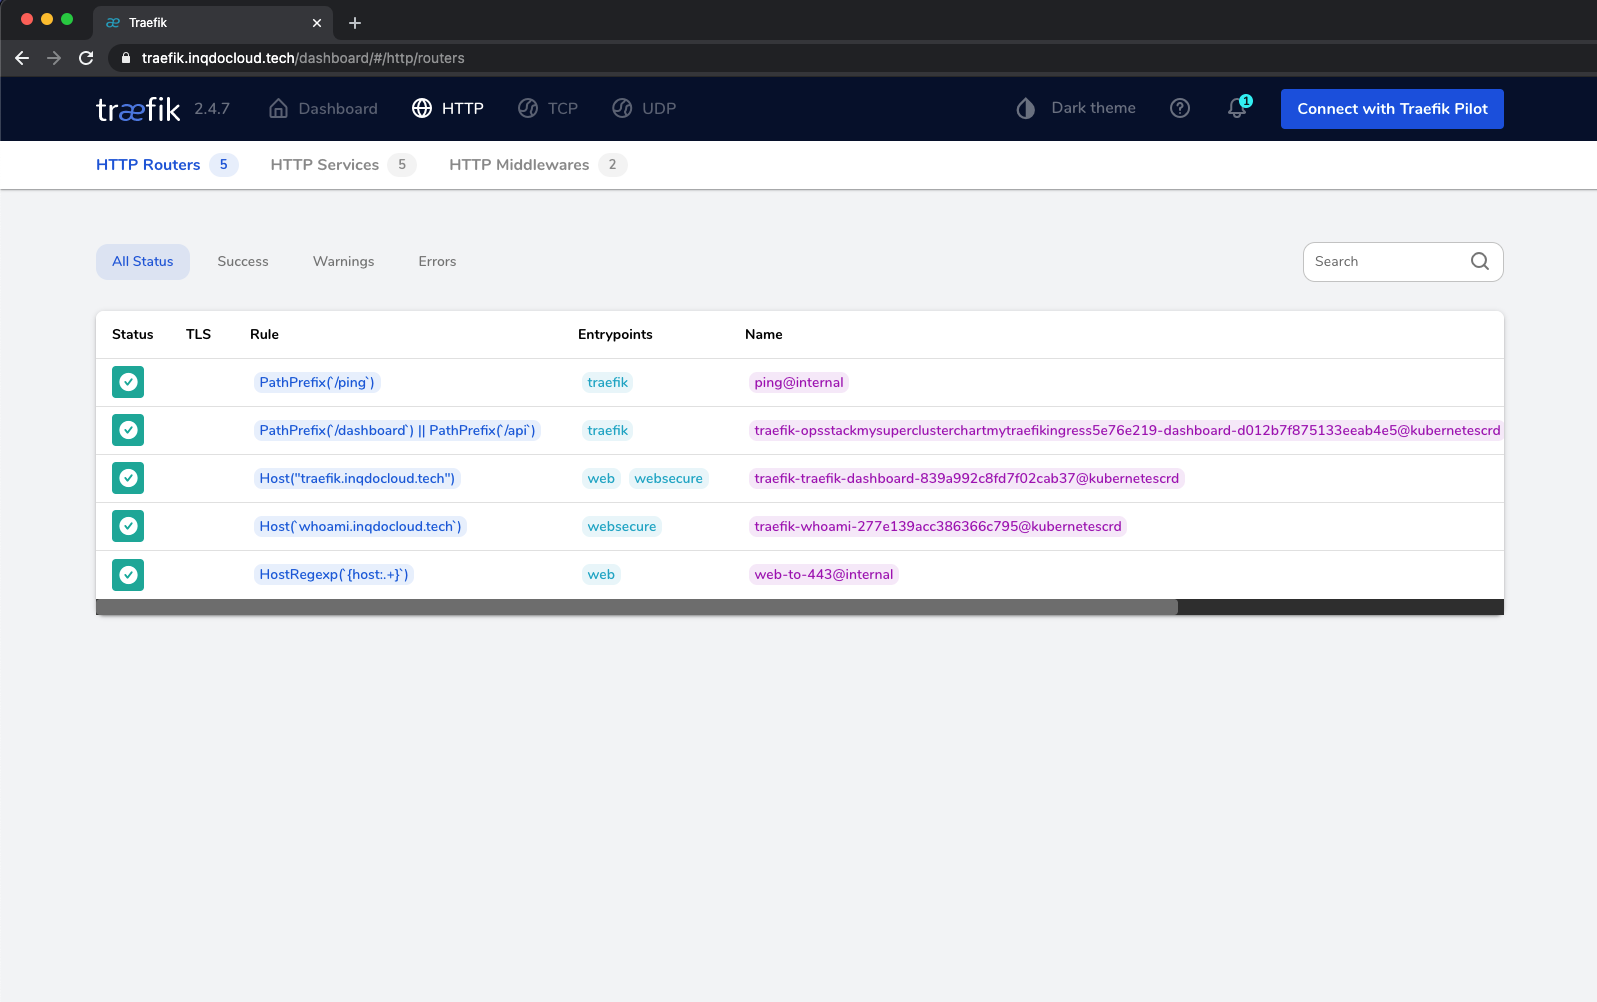1597x1002 pixels.
Task: Select the All Status filter
Action: point(143,262)
